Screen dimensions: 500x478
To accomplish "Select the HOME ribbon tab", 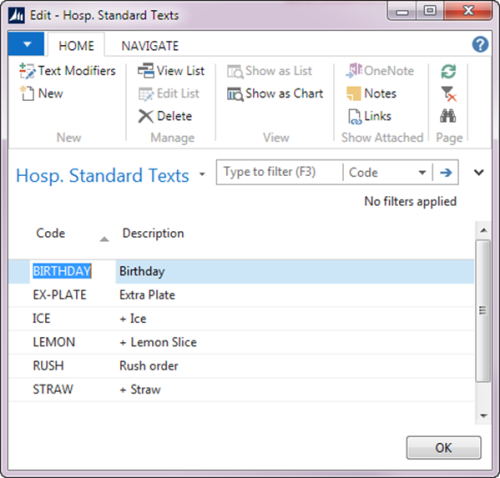I will tap(76, 46).
